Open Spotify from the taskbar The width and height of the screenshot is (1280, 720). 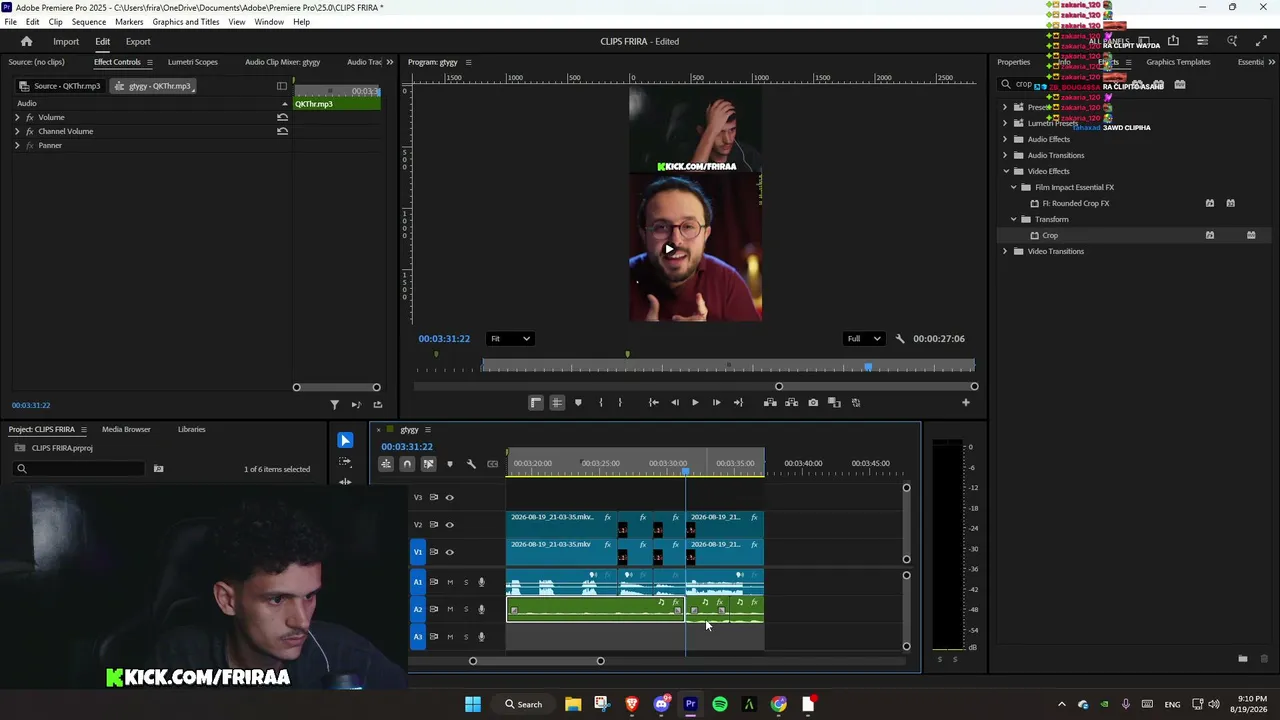pos(720,704)
